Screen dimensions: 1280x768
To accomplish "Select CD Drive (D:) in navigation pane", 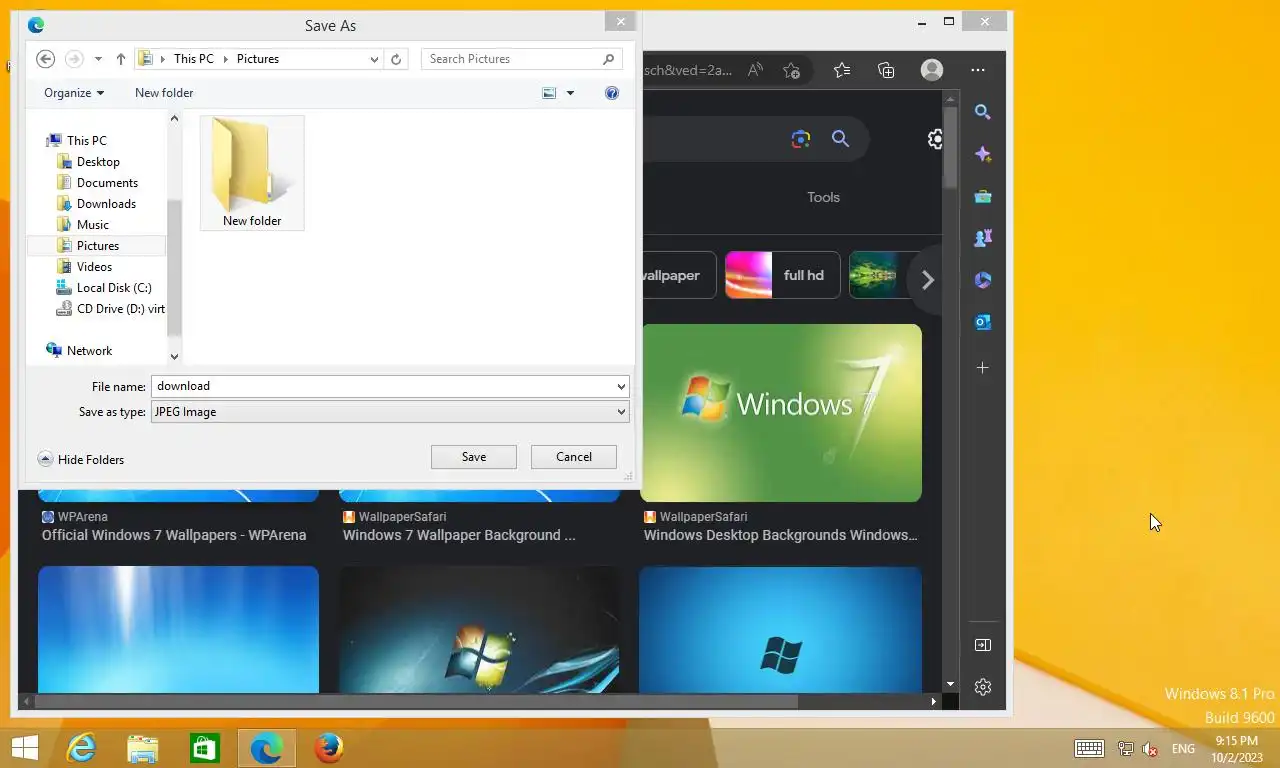I will 120,309.
